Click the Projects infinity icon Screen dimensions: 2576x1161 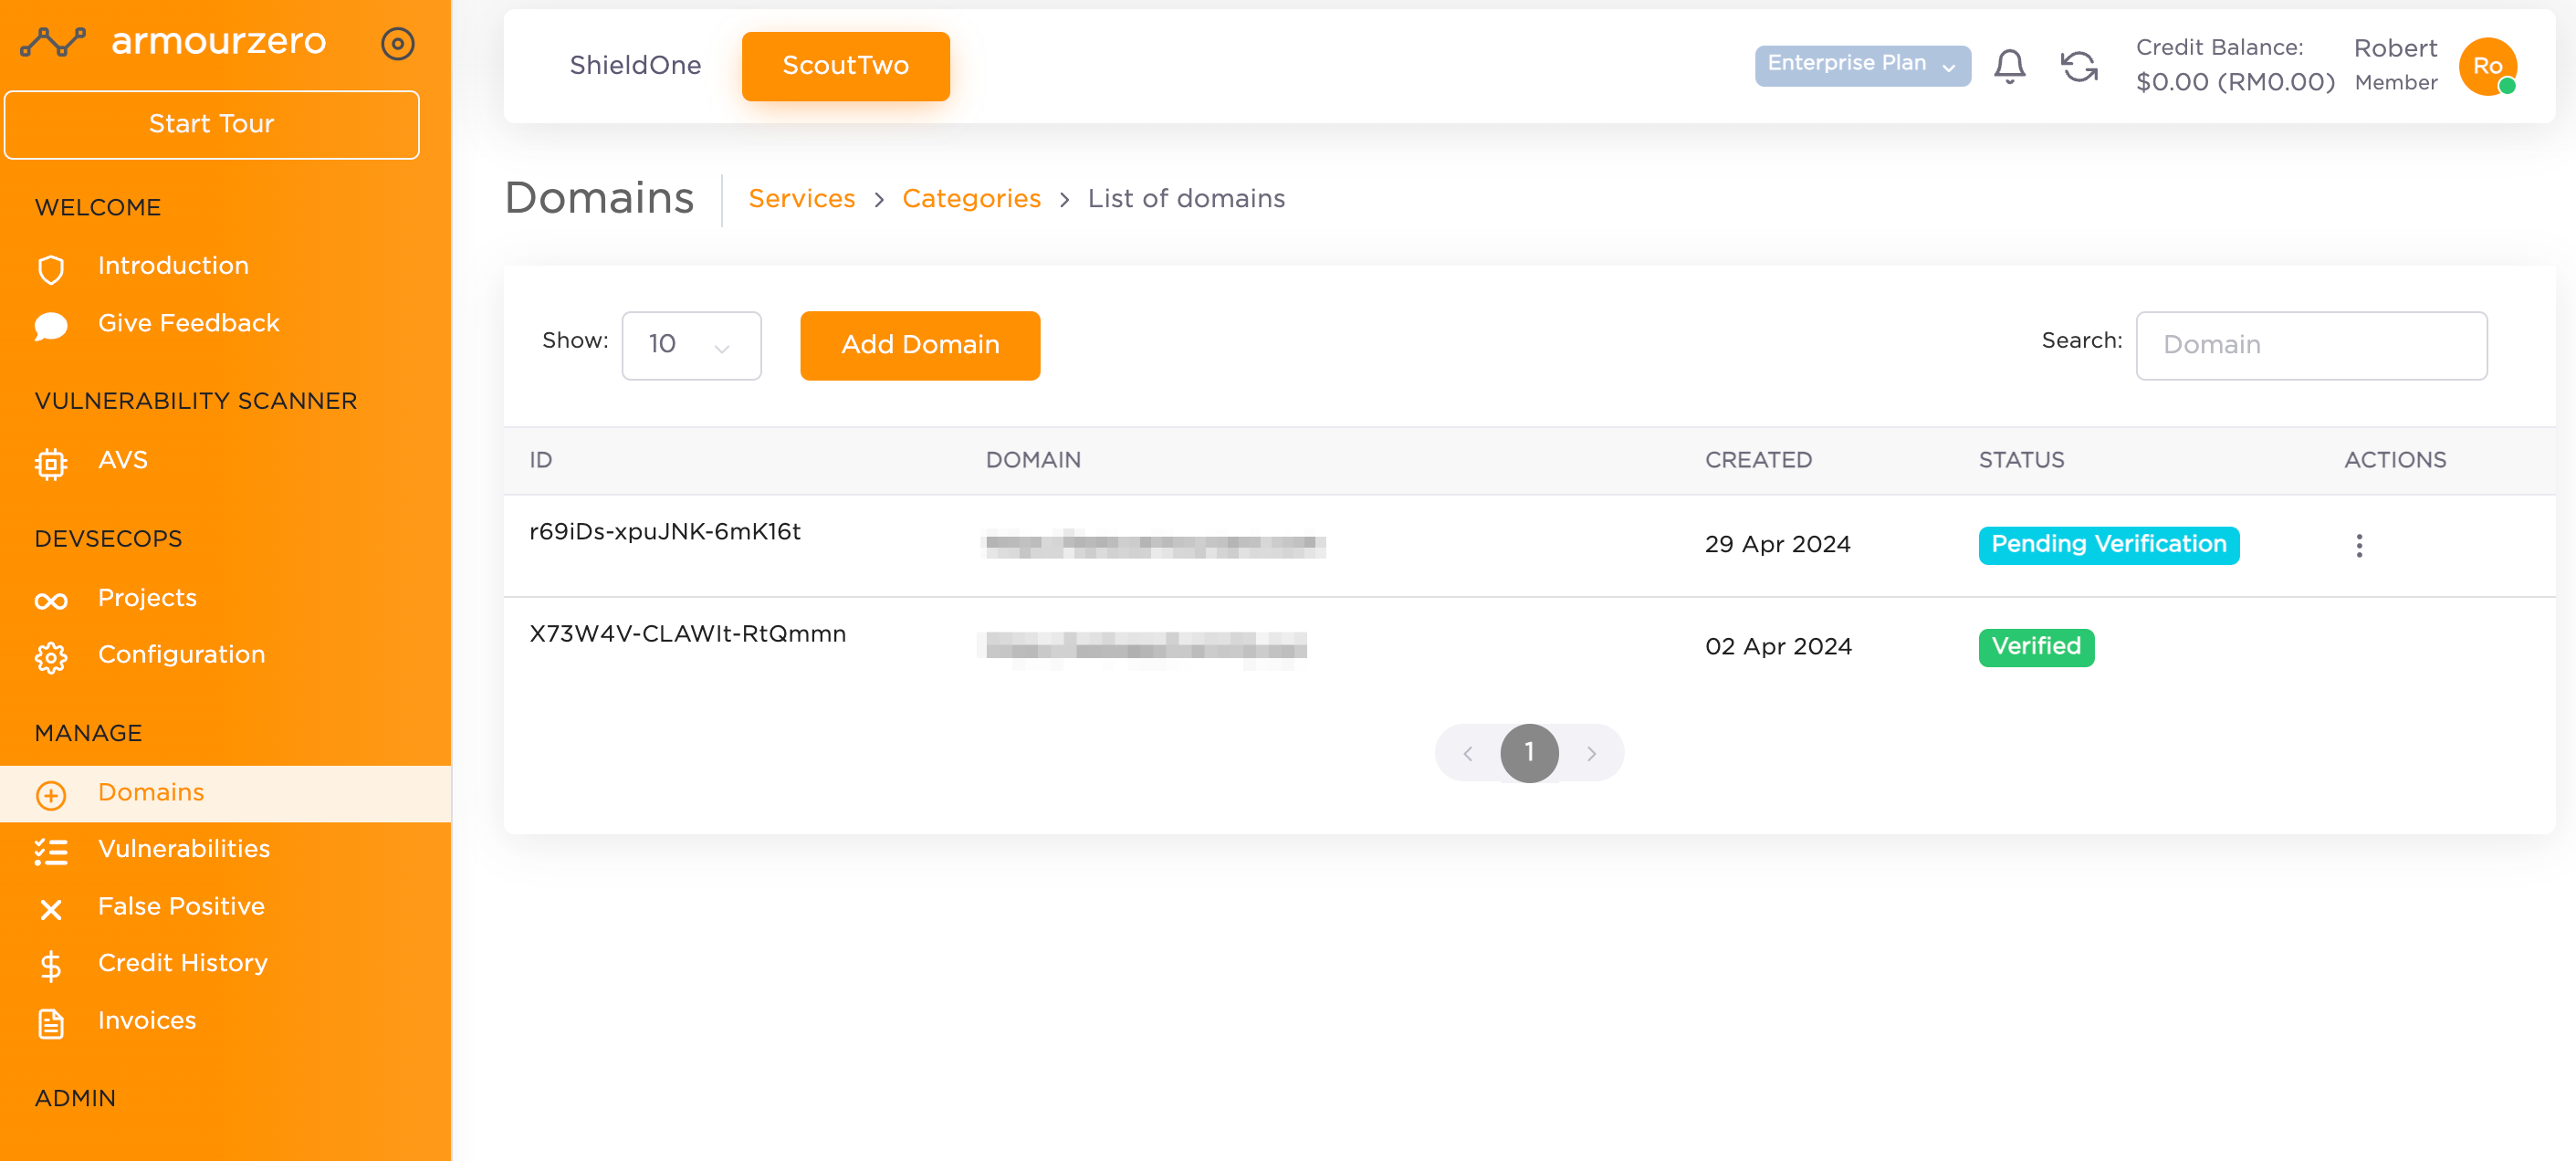pyautogui.click(x=51, y=600)
